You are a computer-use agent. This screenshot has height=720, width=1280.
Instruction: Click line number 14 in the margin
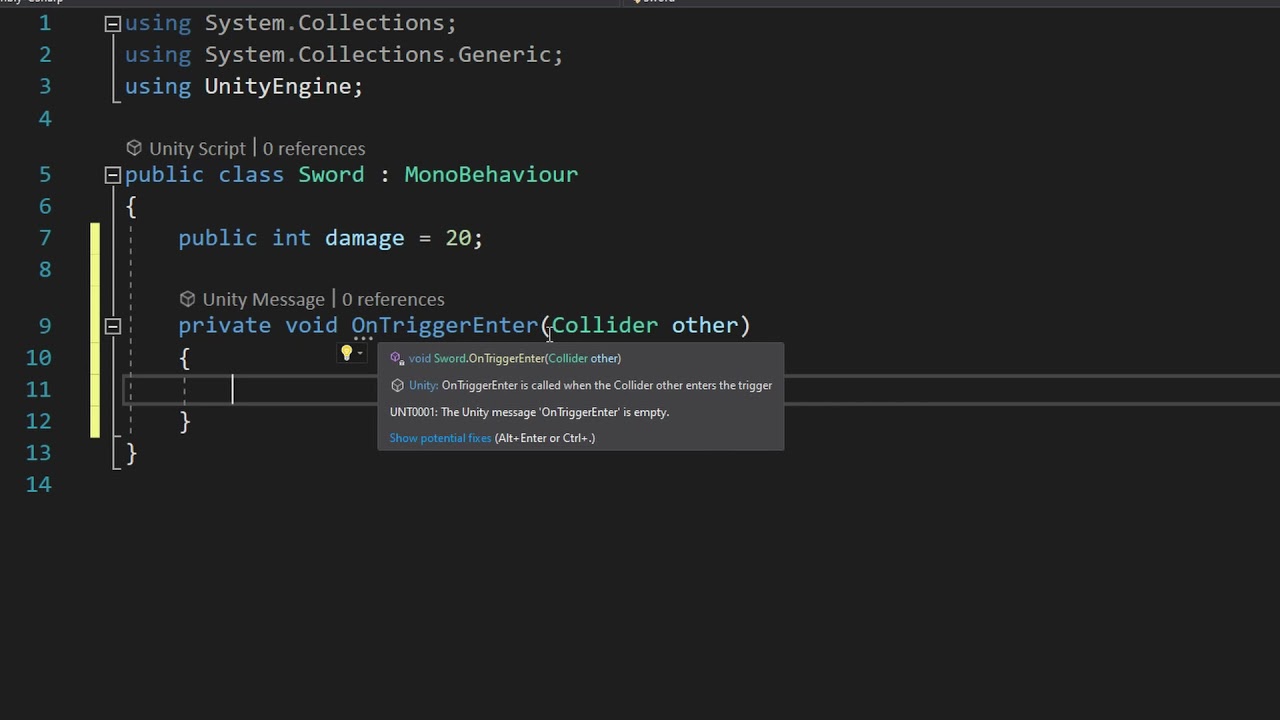click(x=38, y=484)
